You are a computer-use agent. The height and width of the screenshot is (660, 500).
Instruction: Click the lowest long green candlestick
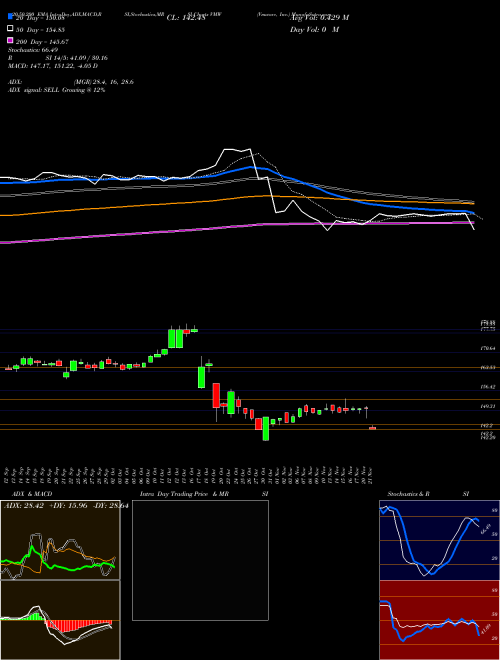266,428
